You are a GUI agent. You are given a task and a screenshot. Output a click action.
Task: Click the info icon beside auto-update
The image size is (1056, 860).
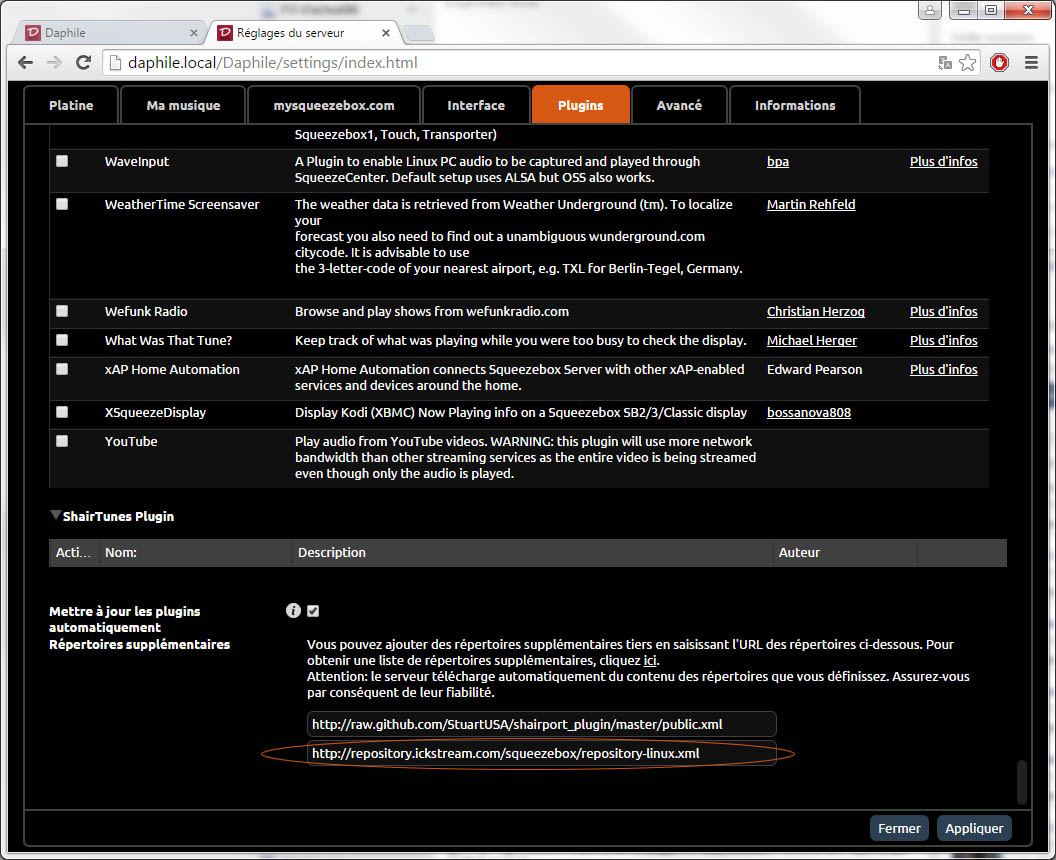(x=293, y=611)
